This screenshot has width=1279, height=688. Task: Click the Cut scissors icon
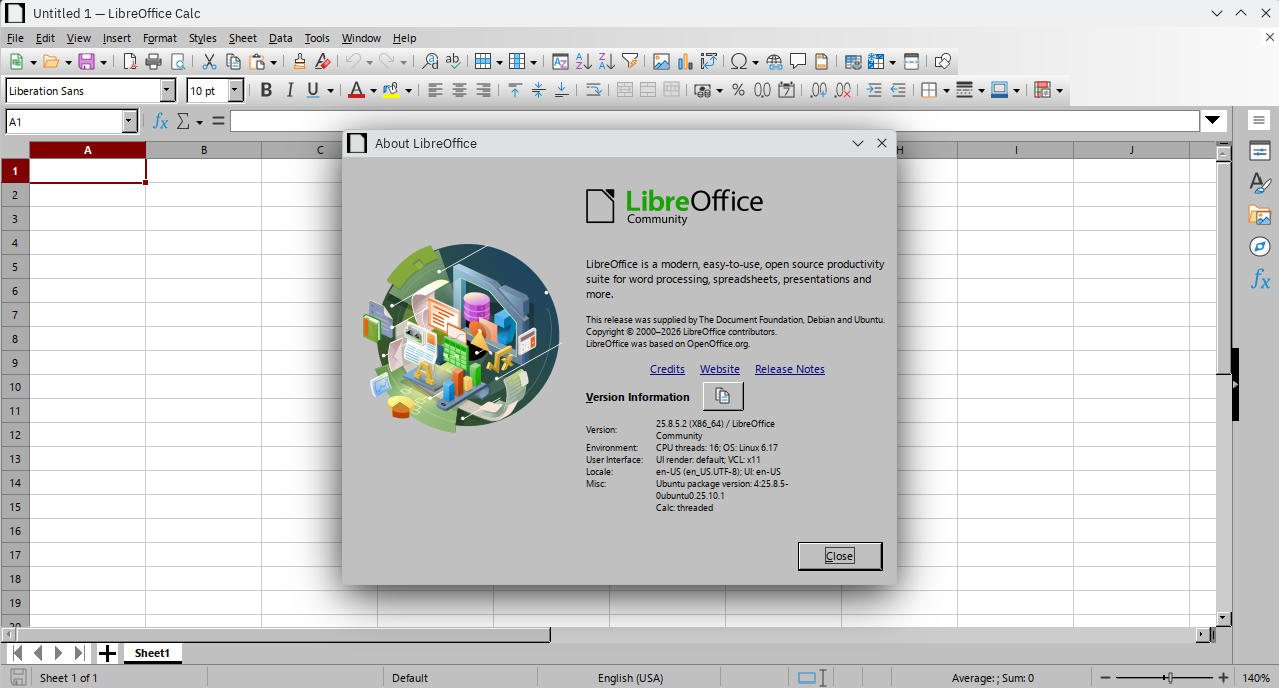pyautogui.click(x=209, y=62)
